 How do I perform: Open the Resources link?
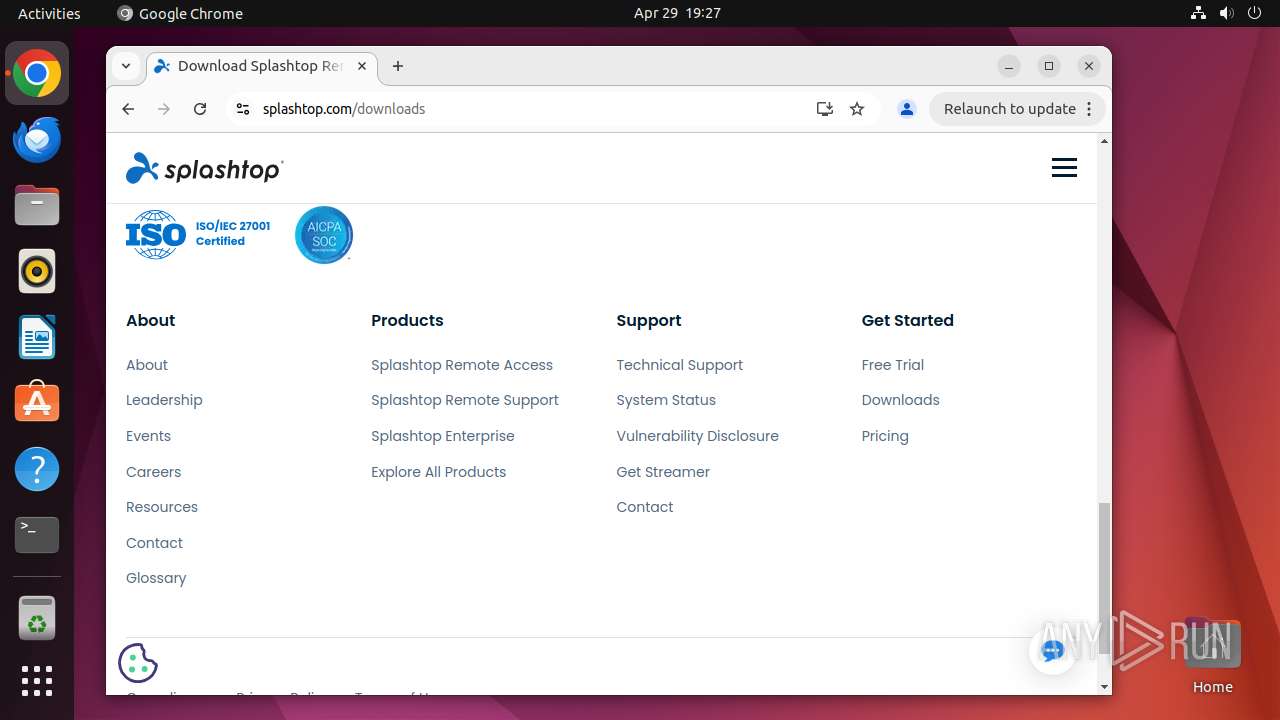(x=162, y=507)
